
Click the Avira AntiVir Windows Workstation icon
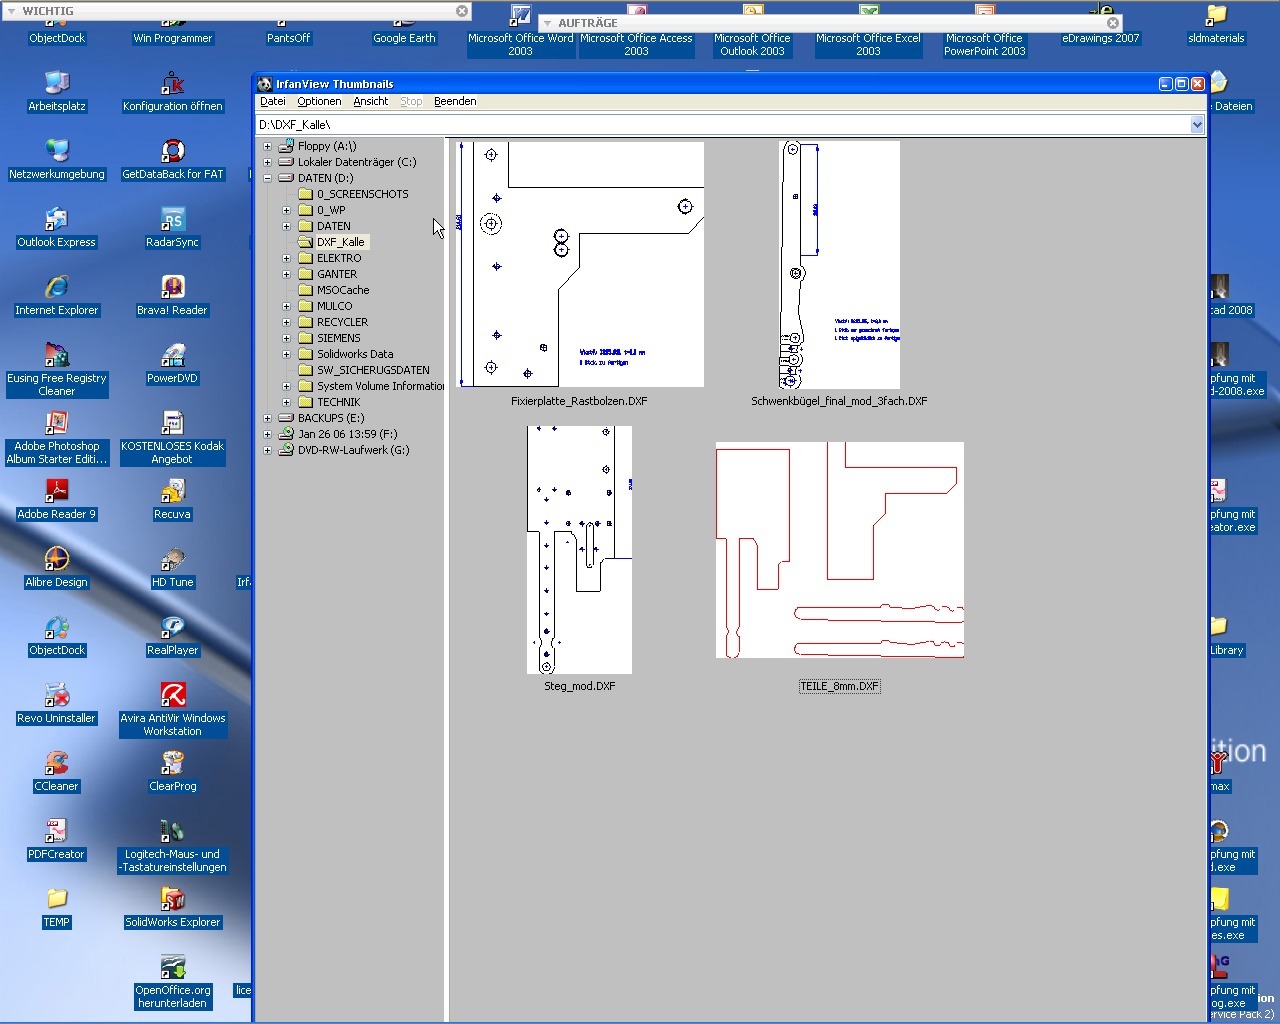tap(172, 696)
